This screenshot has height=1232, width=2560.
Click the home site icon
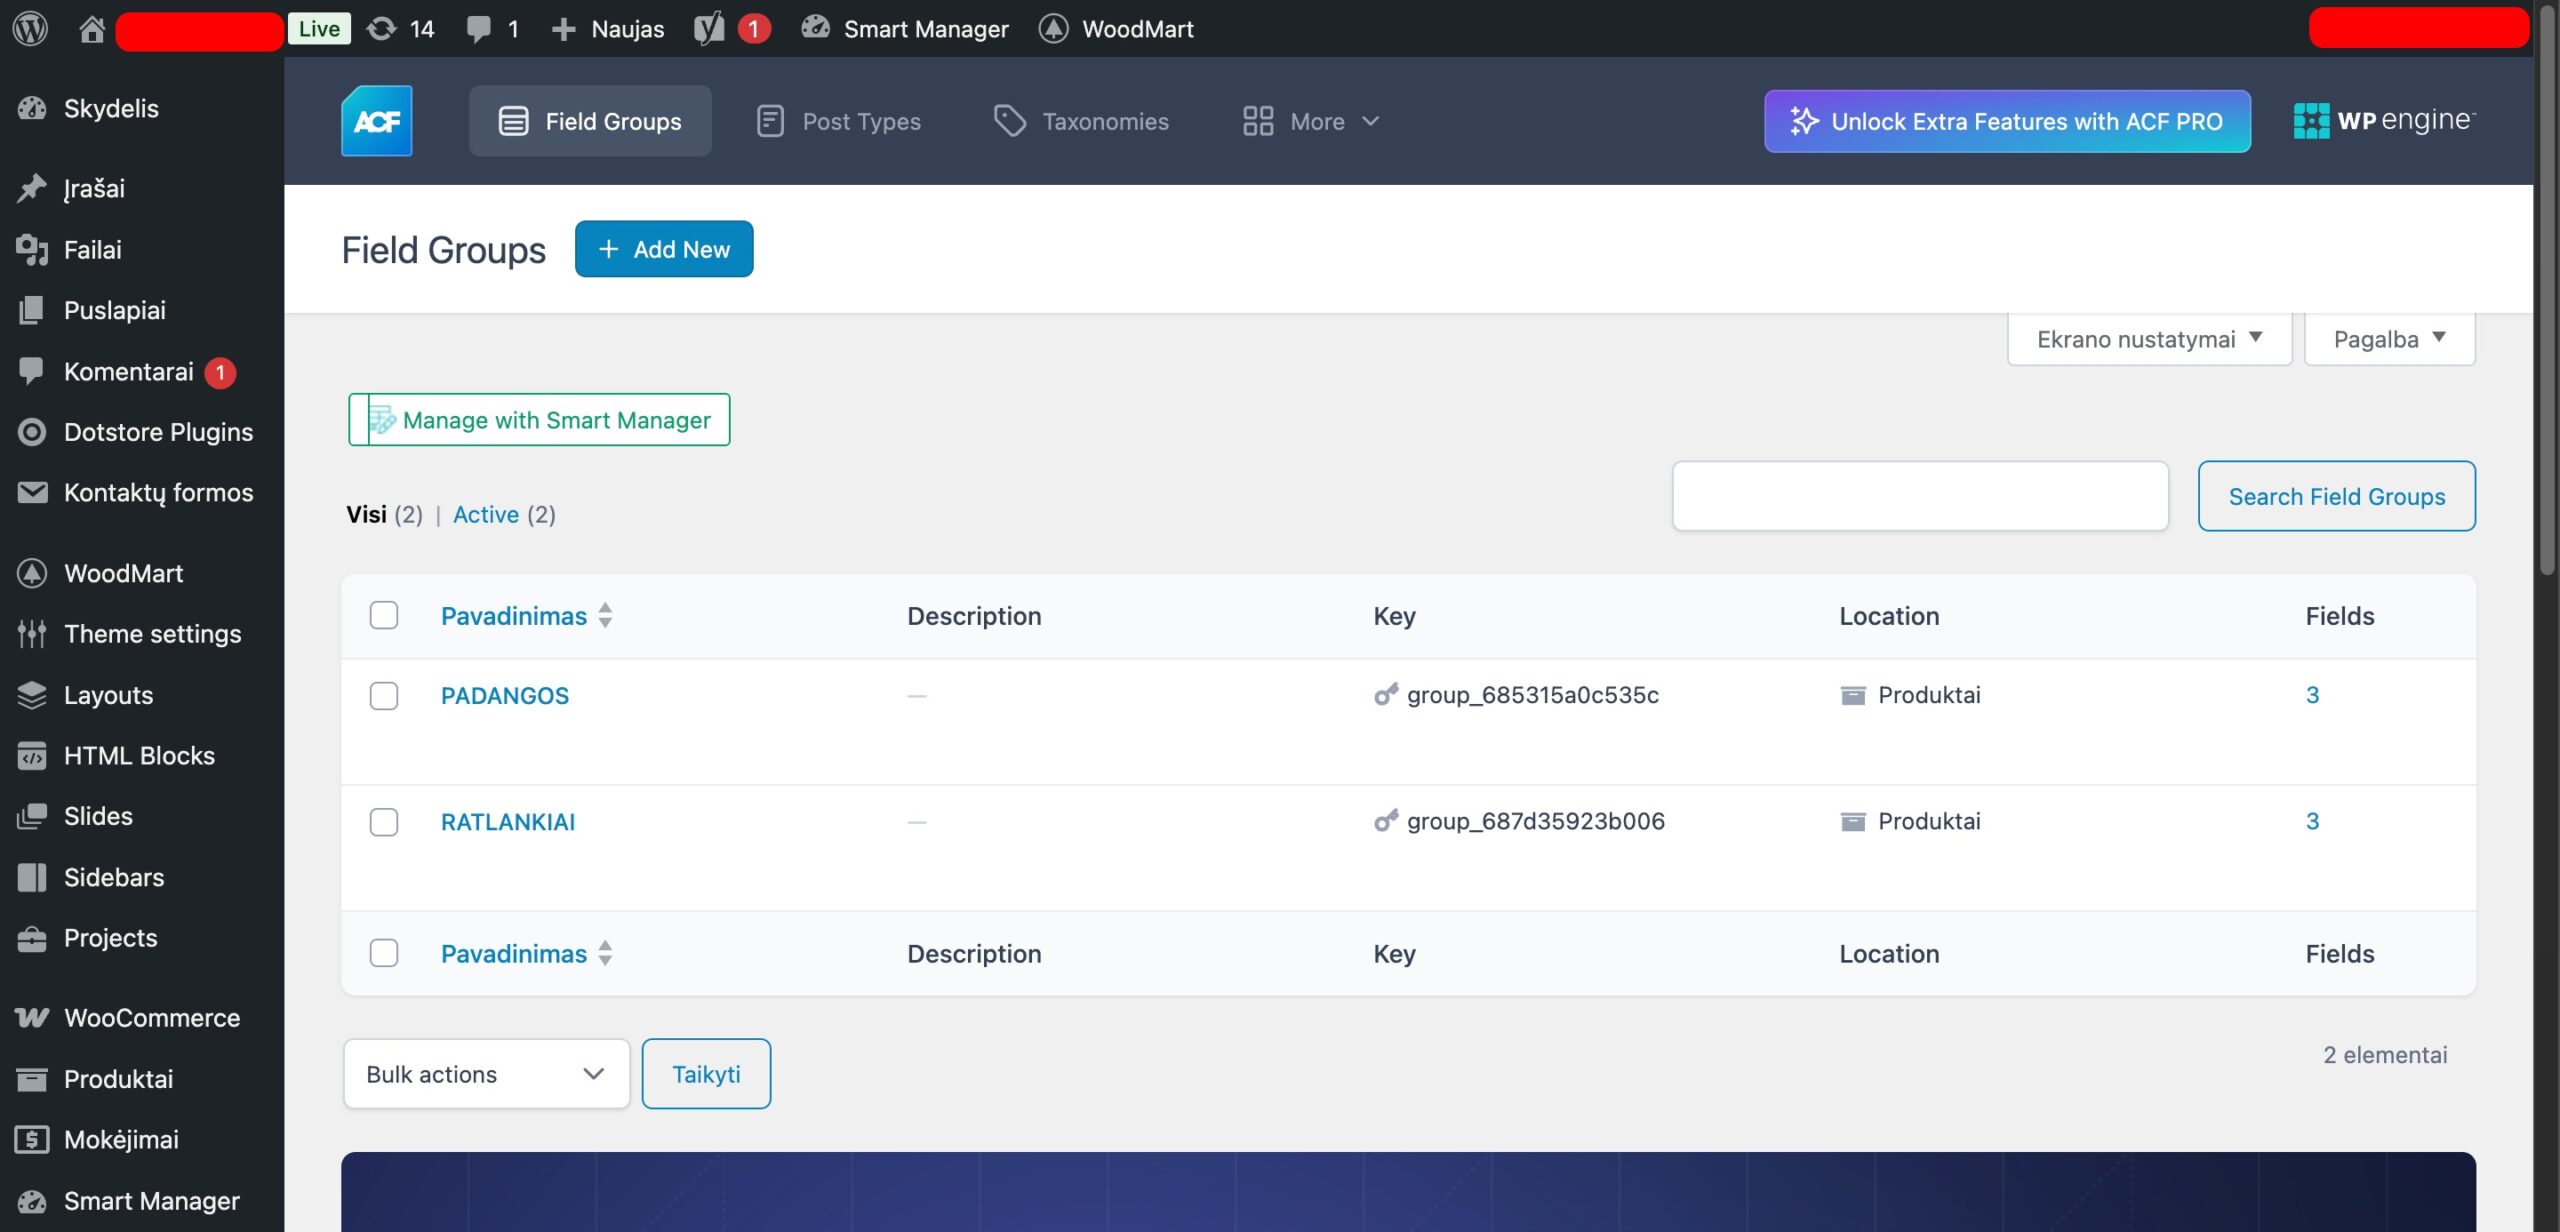click(x=92, y=28)
